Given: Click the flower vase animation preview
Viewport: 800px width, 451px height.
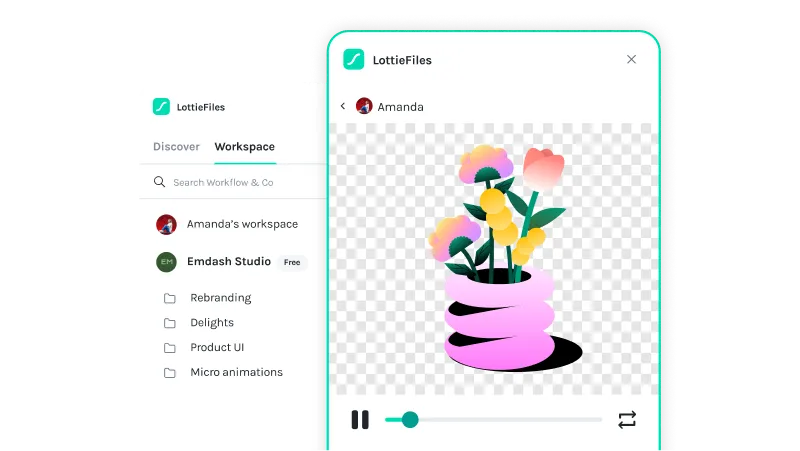Looking at the screenshot, I should pyautogui.click(x=493, y=259).
